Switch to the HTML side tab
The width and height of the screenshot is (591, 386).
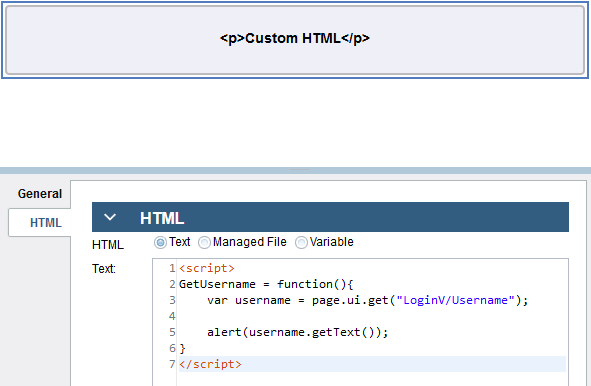click(40, 223)
